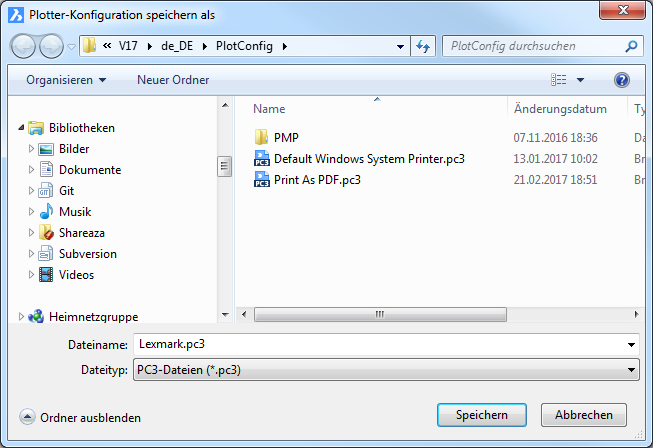Open the Organisieren menu
The image size is (653, 448).
pos(66,80)
